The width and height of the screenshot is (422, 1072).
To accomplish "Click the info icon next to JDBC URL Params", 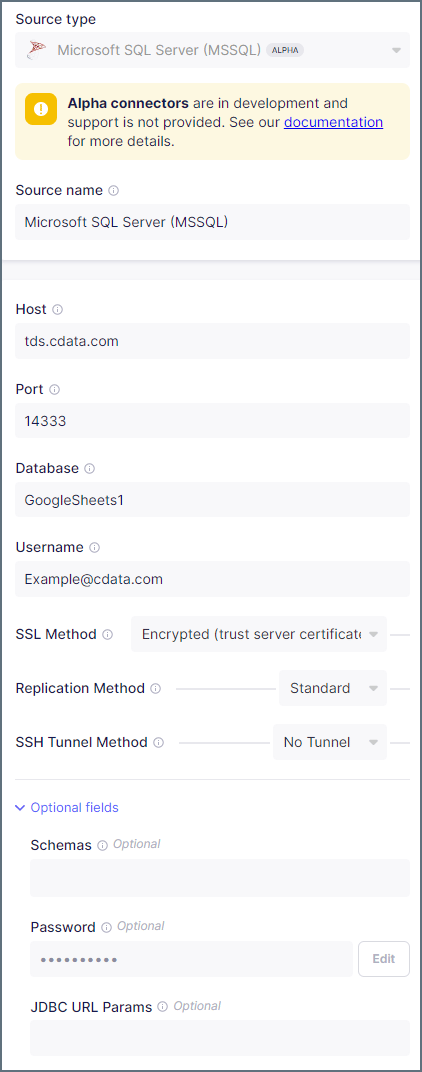I will coord(163,1007).
